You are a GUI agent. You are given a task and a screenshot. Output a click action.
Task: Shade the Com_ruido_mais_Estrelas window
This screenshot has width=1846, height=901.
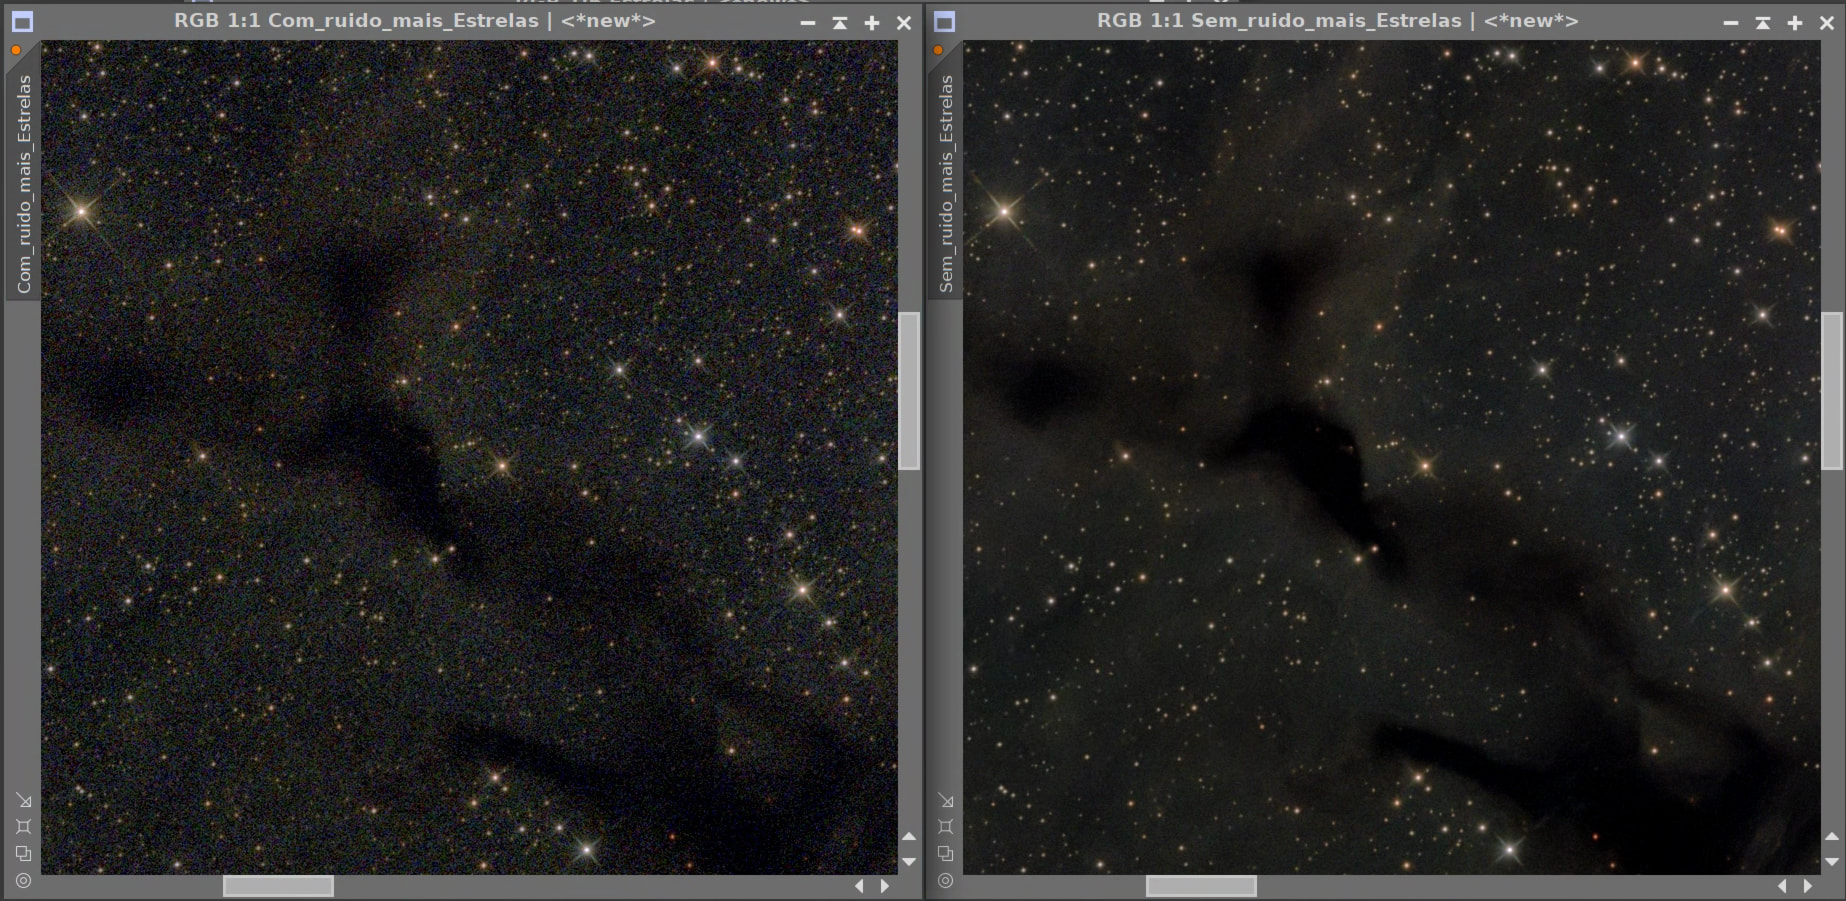tap(840, 22)
